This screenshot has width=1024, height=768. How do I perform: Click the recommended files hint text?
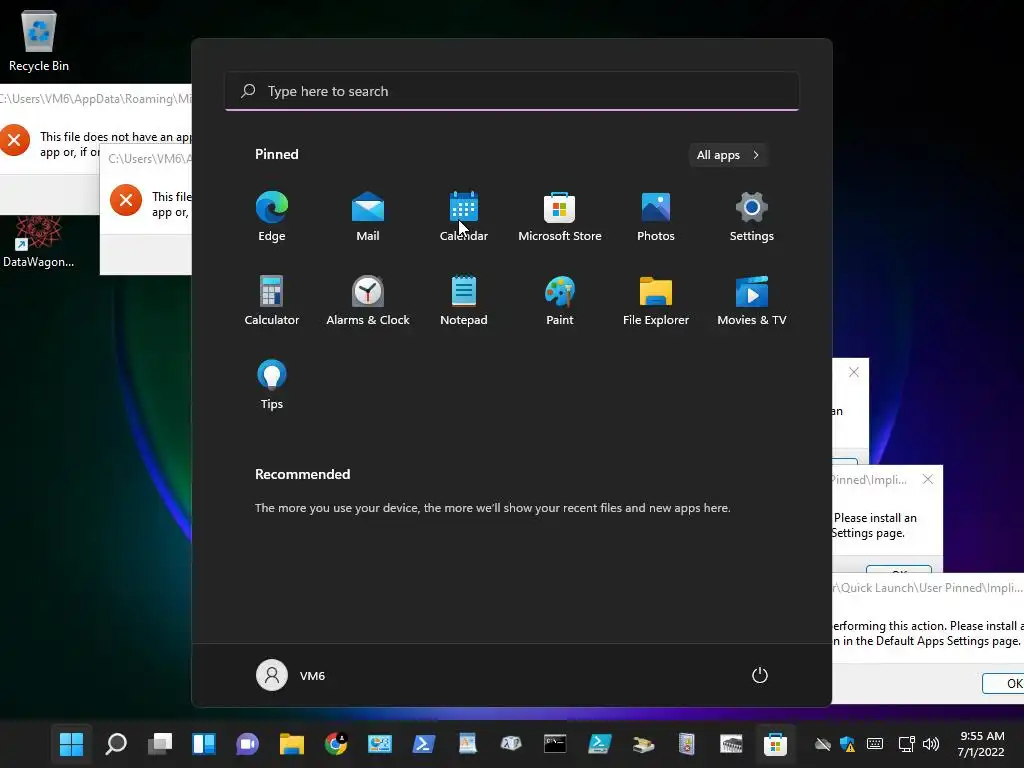click(492, 507)
